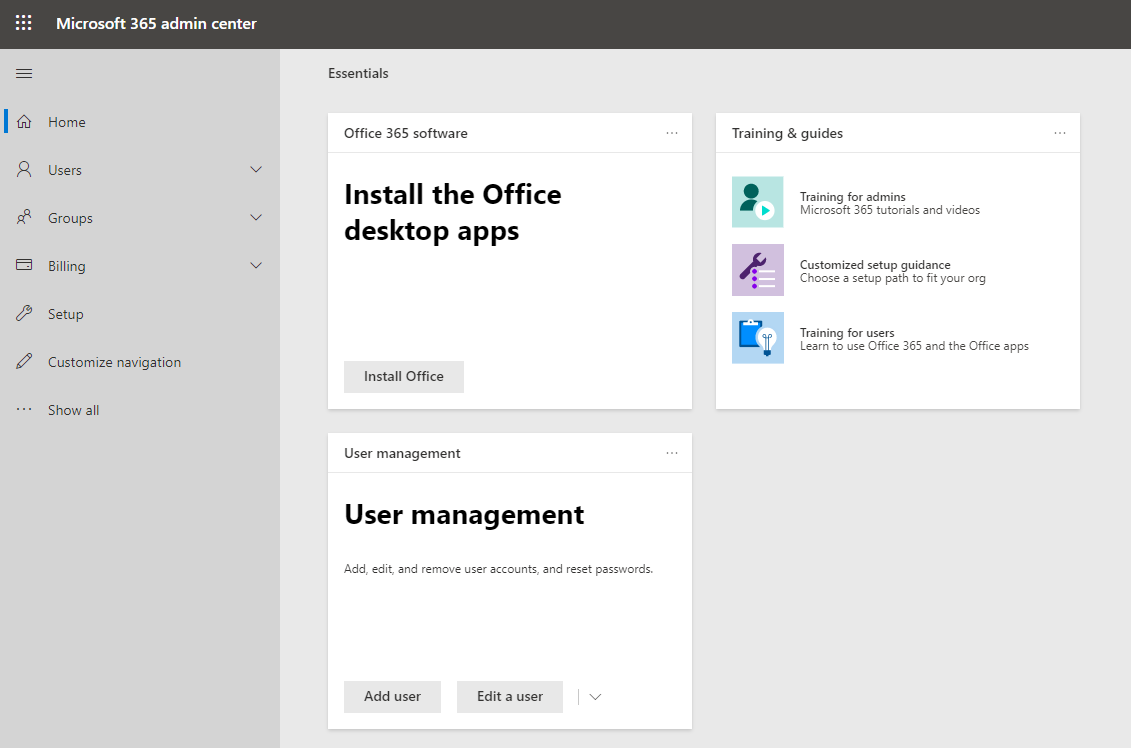Click 'Microsoft 365 tutorials and videos' text

tap(890, 210)
